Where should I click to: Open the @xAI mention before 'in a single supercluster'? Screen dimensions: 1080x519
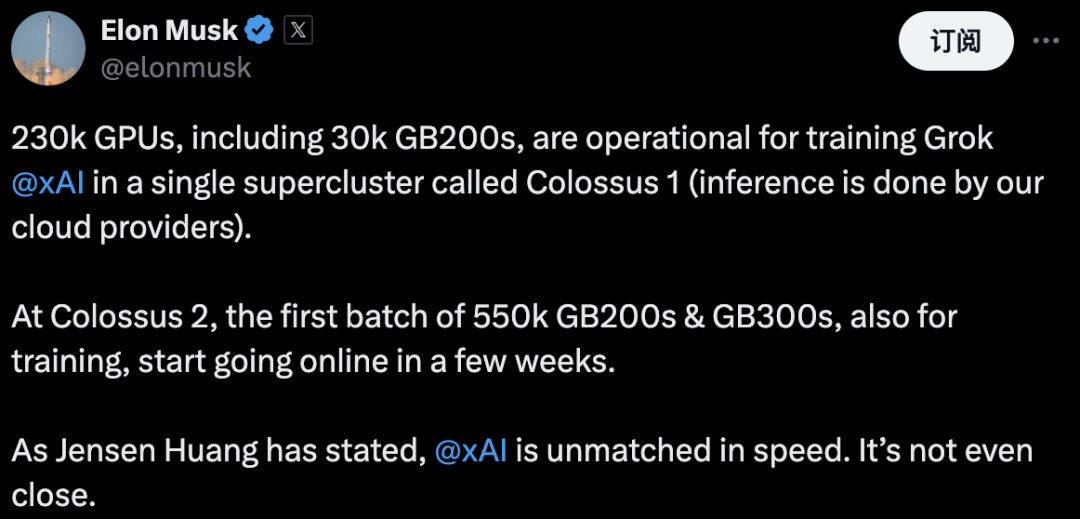pos(48,183)
